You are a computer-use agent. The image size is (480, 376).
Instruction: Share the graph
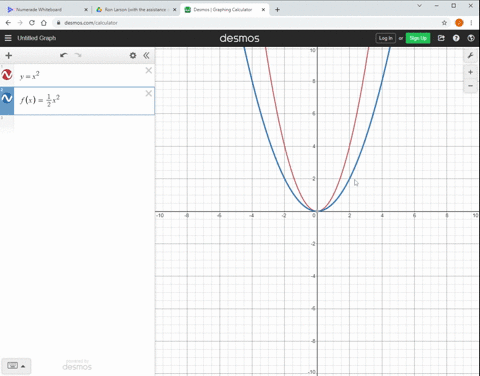[x=441, y=38]
